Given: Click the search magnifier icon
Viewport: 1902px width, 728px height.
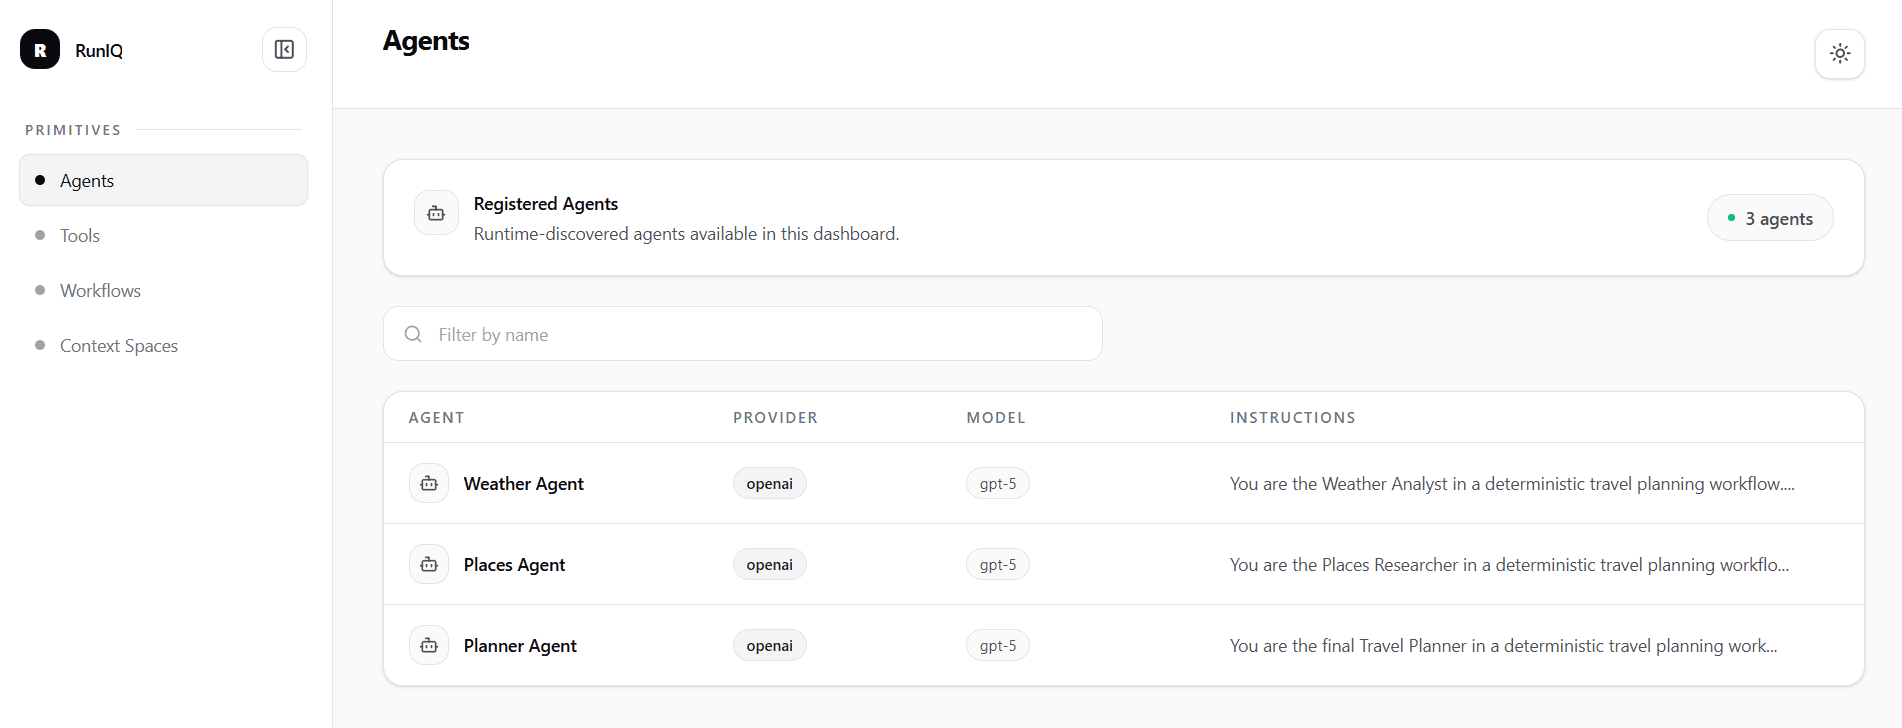Looking at the screenshot, I should point(413,334).
